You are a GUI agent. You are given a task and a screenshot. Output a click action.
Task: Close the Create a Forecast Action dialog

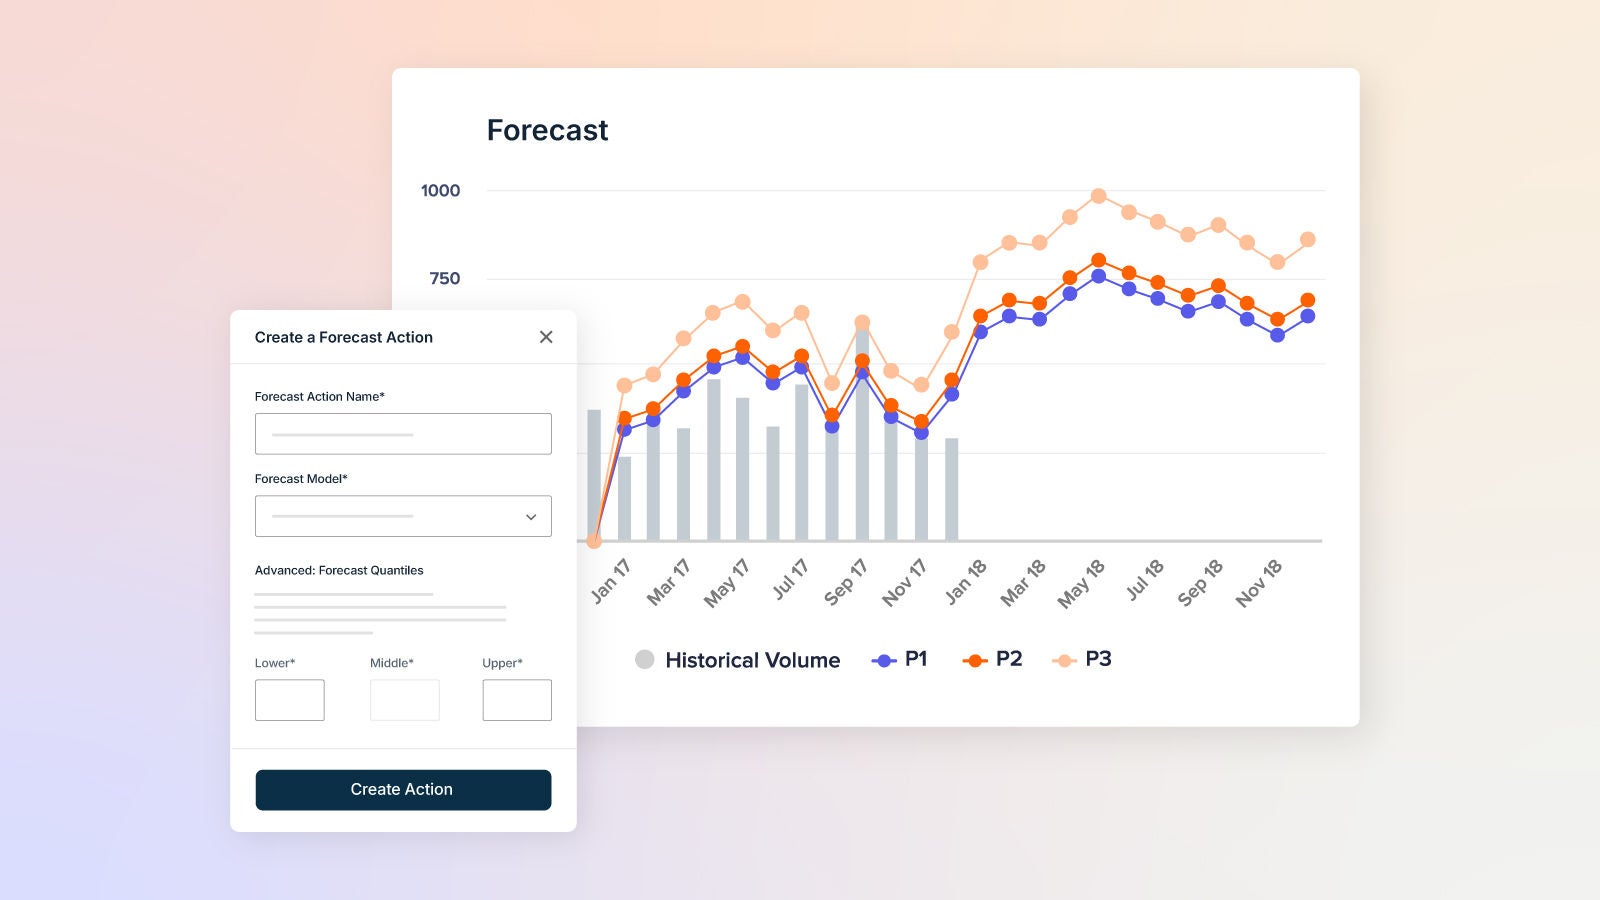click(x=546, y=337)
